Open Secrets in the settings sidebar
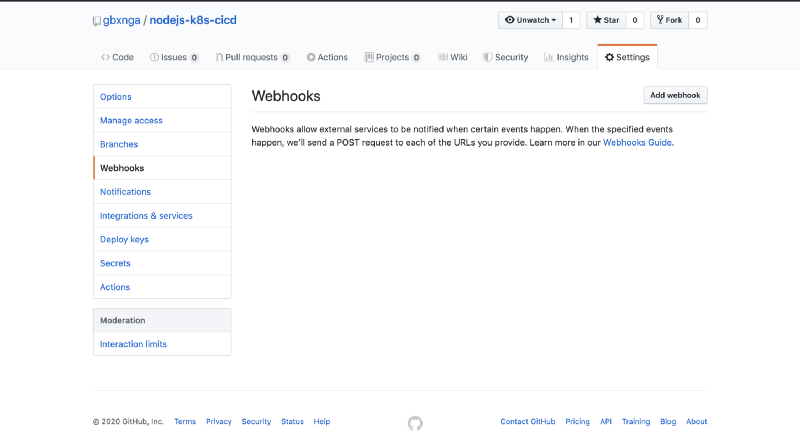 115,263
